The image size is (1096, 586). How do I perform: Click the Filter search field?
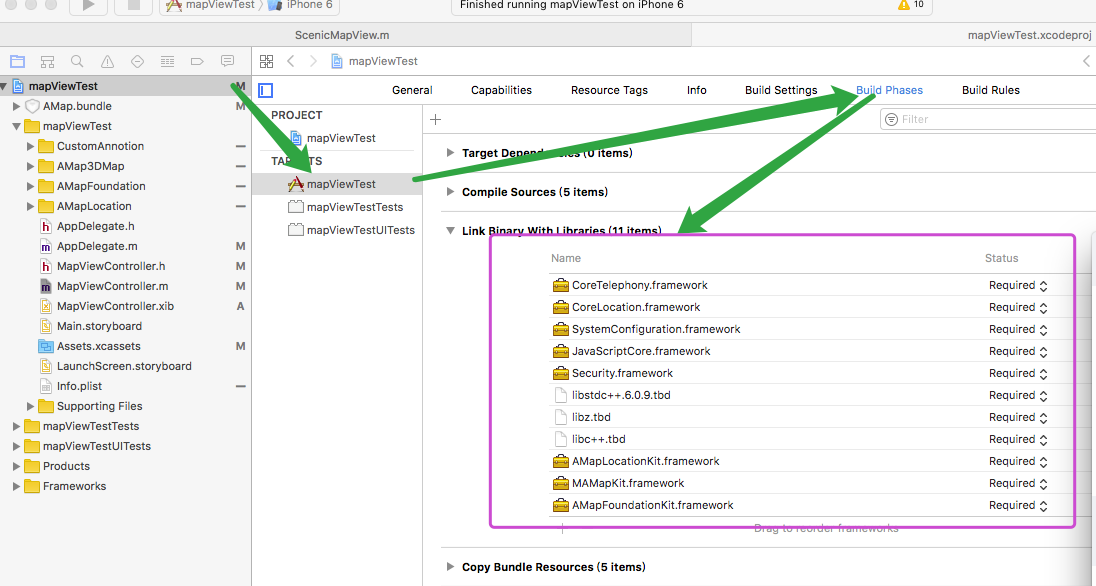(988, 120)
